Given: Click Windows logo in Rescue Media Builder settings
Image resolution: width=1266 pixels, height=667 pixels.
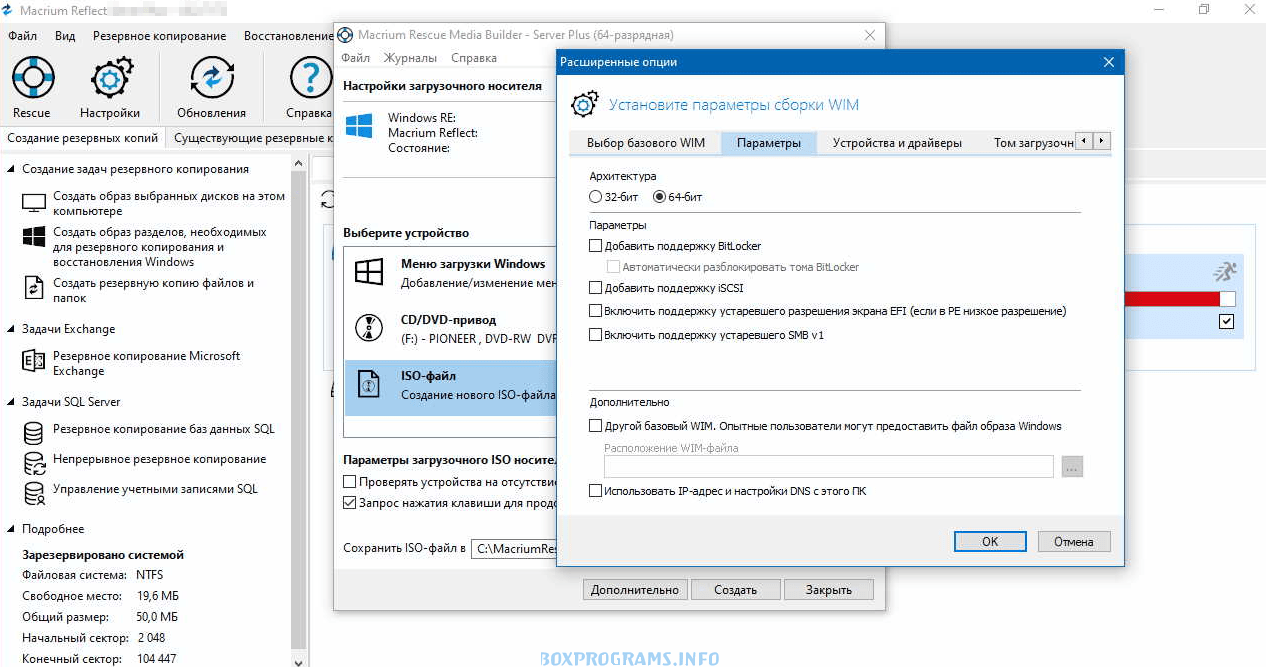Looking at the screenshot, I should [x=359, y=126].
